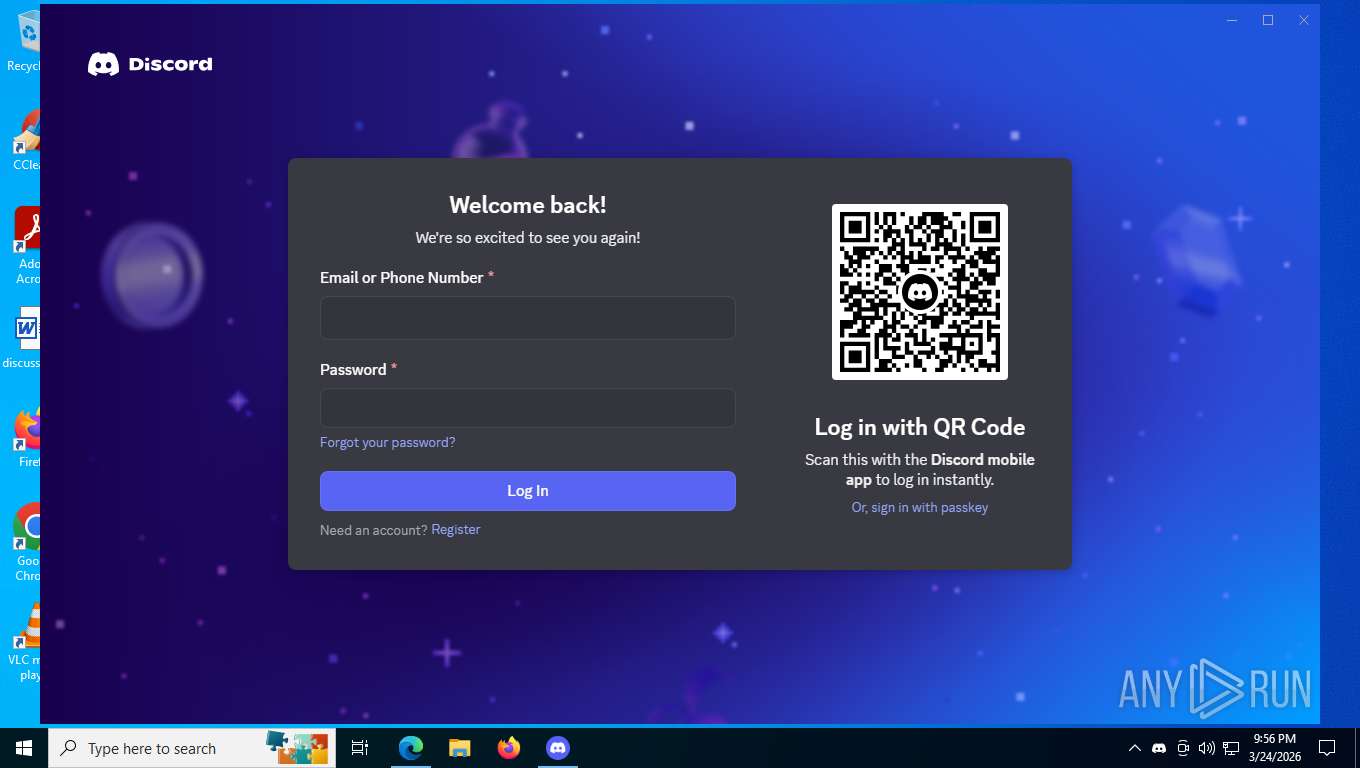Screen dimensions: 1360x768
Task: Click the Discord system tray icon
Action: 1159,748
